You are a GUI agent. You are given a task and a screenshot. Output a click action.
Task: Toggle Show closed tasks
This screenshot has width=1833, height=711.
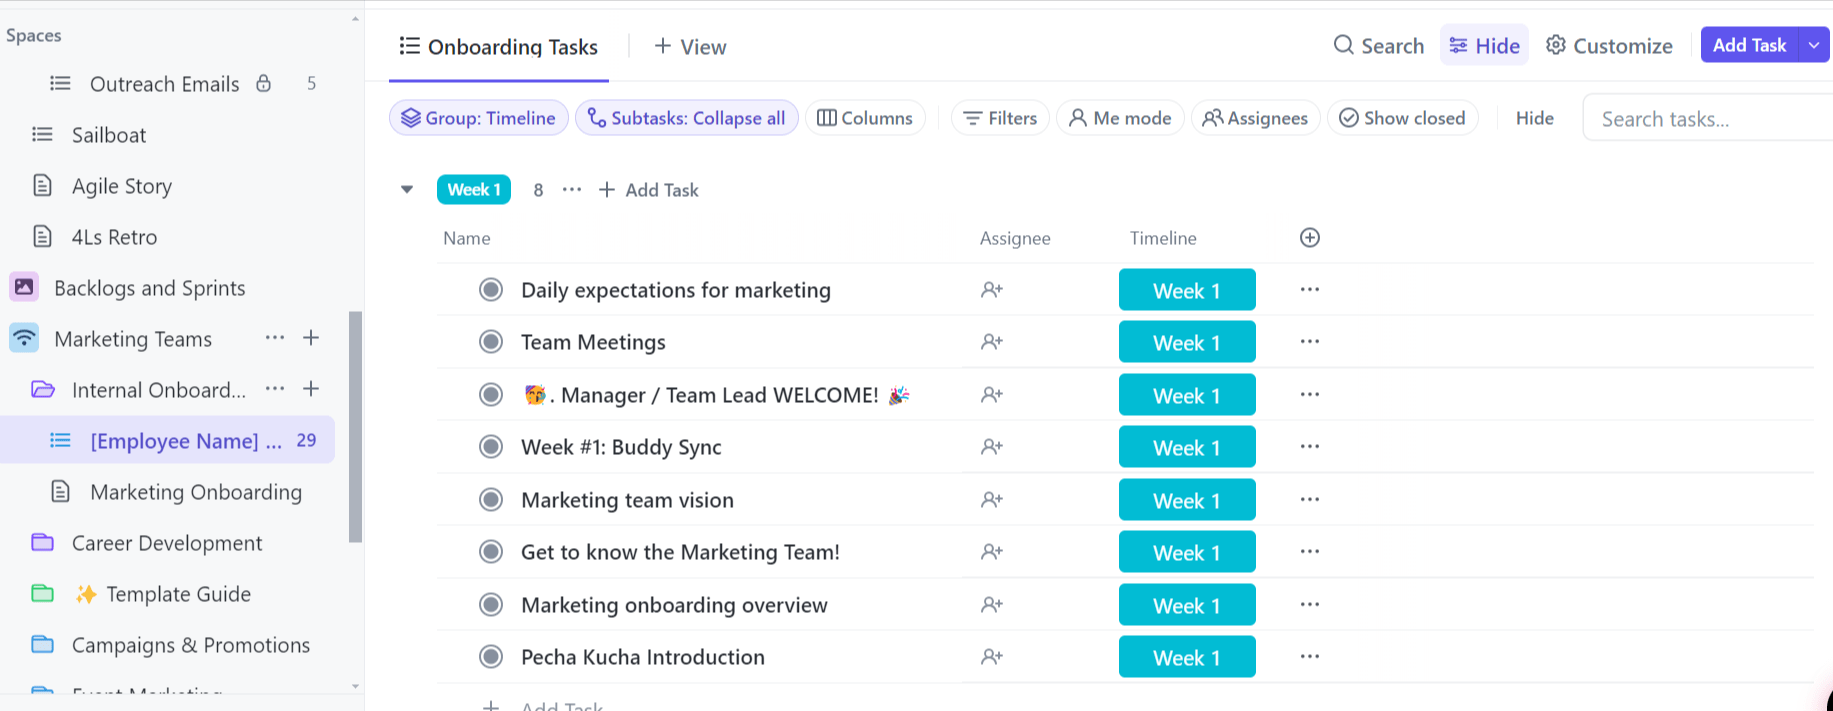tap(1402, 118)
